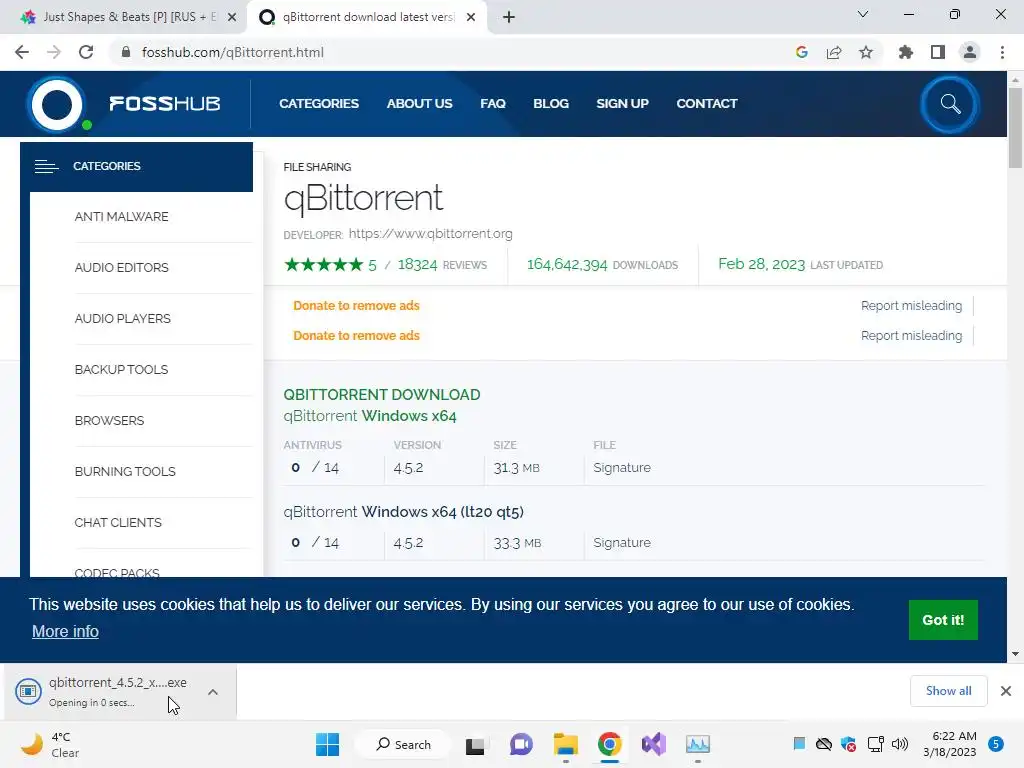Open weather widget showing 4°C
1024x768 pixels.
[50, 744]
